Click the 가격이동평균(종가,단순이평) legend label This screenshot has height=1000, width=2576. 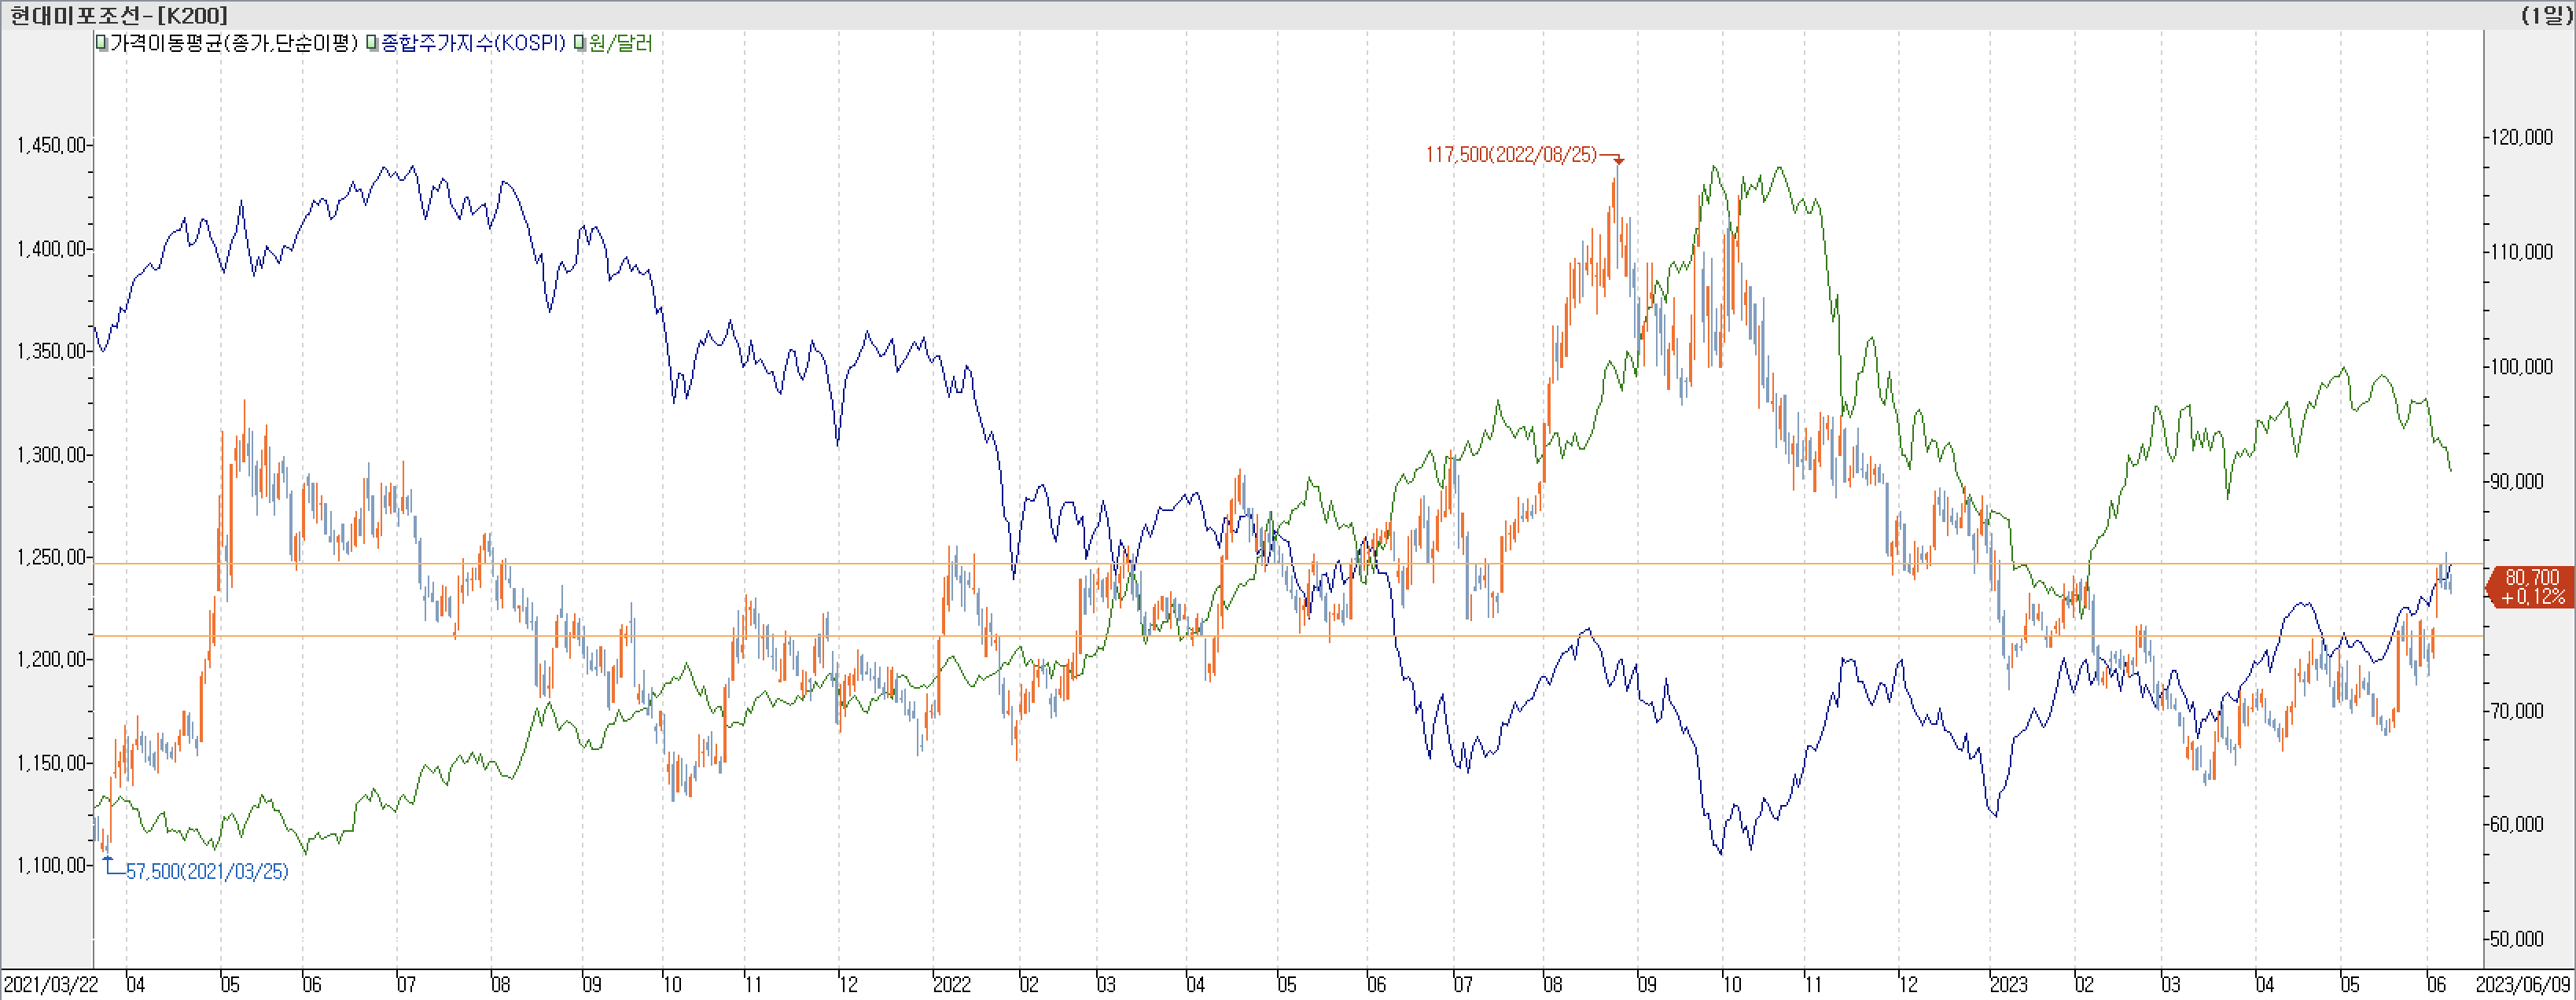click(x=233, y=43)
